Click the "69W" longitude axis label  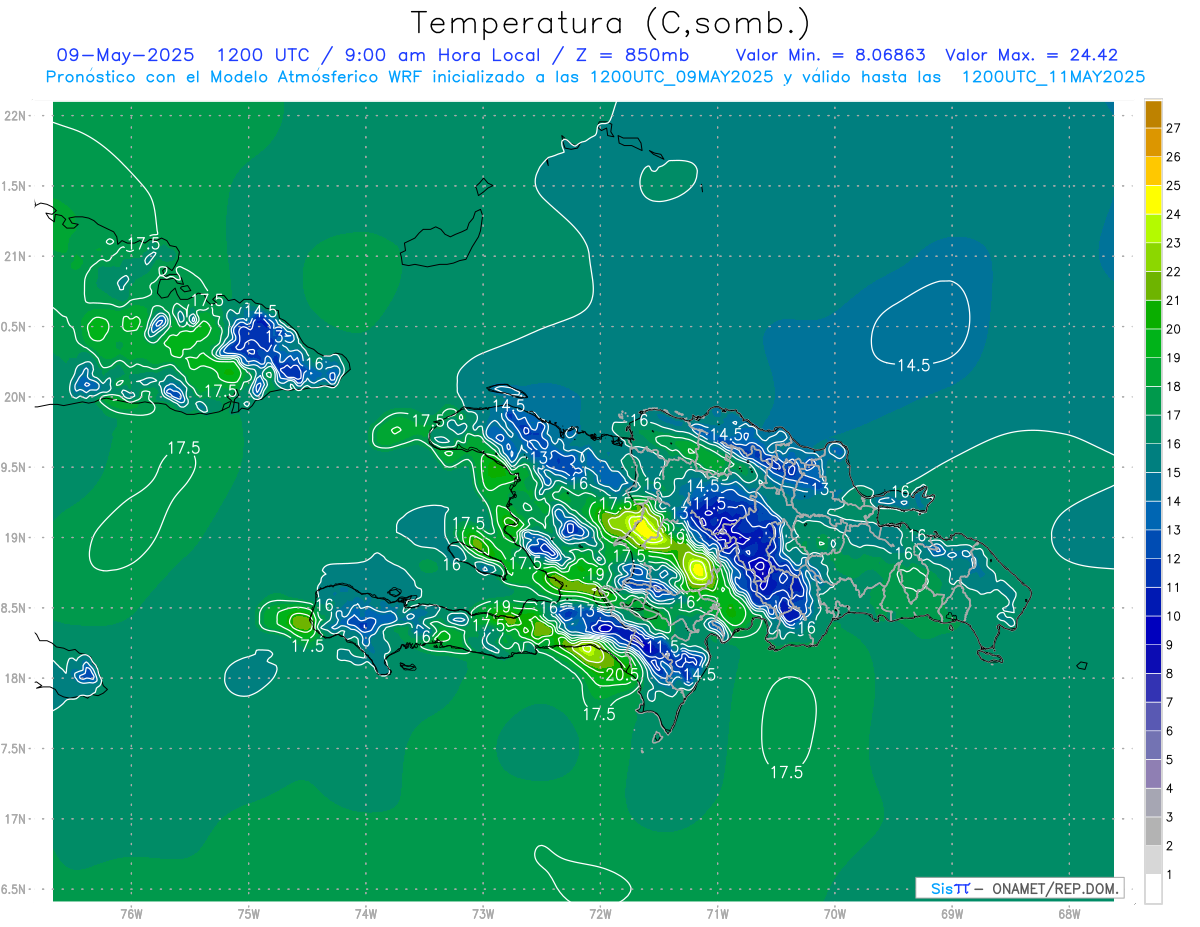pos(951,913)
